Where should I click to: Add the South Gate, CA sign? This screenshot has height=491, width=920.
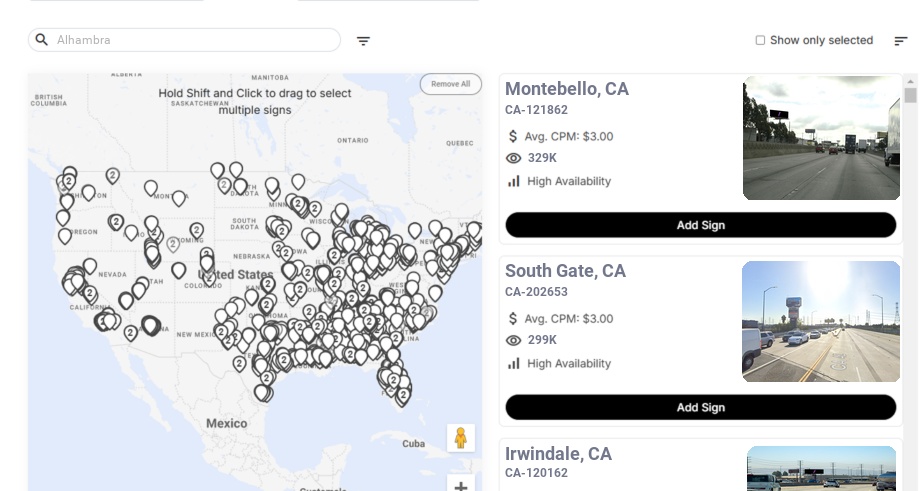[x=700, y=407]
